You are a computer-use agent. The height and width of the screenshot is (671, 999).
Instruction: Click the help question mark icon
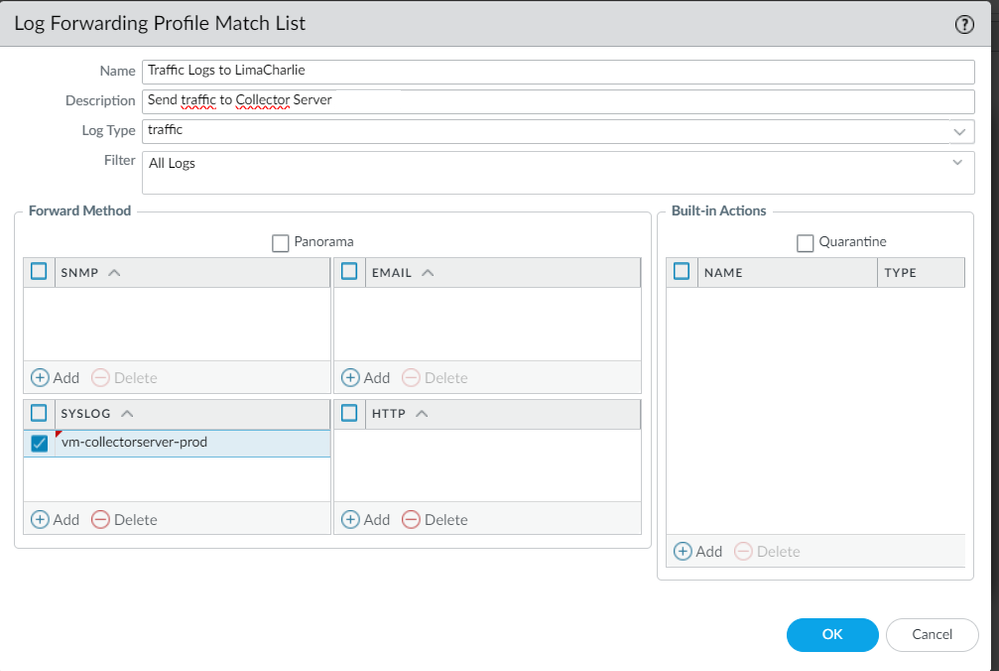point(965,26)
